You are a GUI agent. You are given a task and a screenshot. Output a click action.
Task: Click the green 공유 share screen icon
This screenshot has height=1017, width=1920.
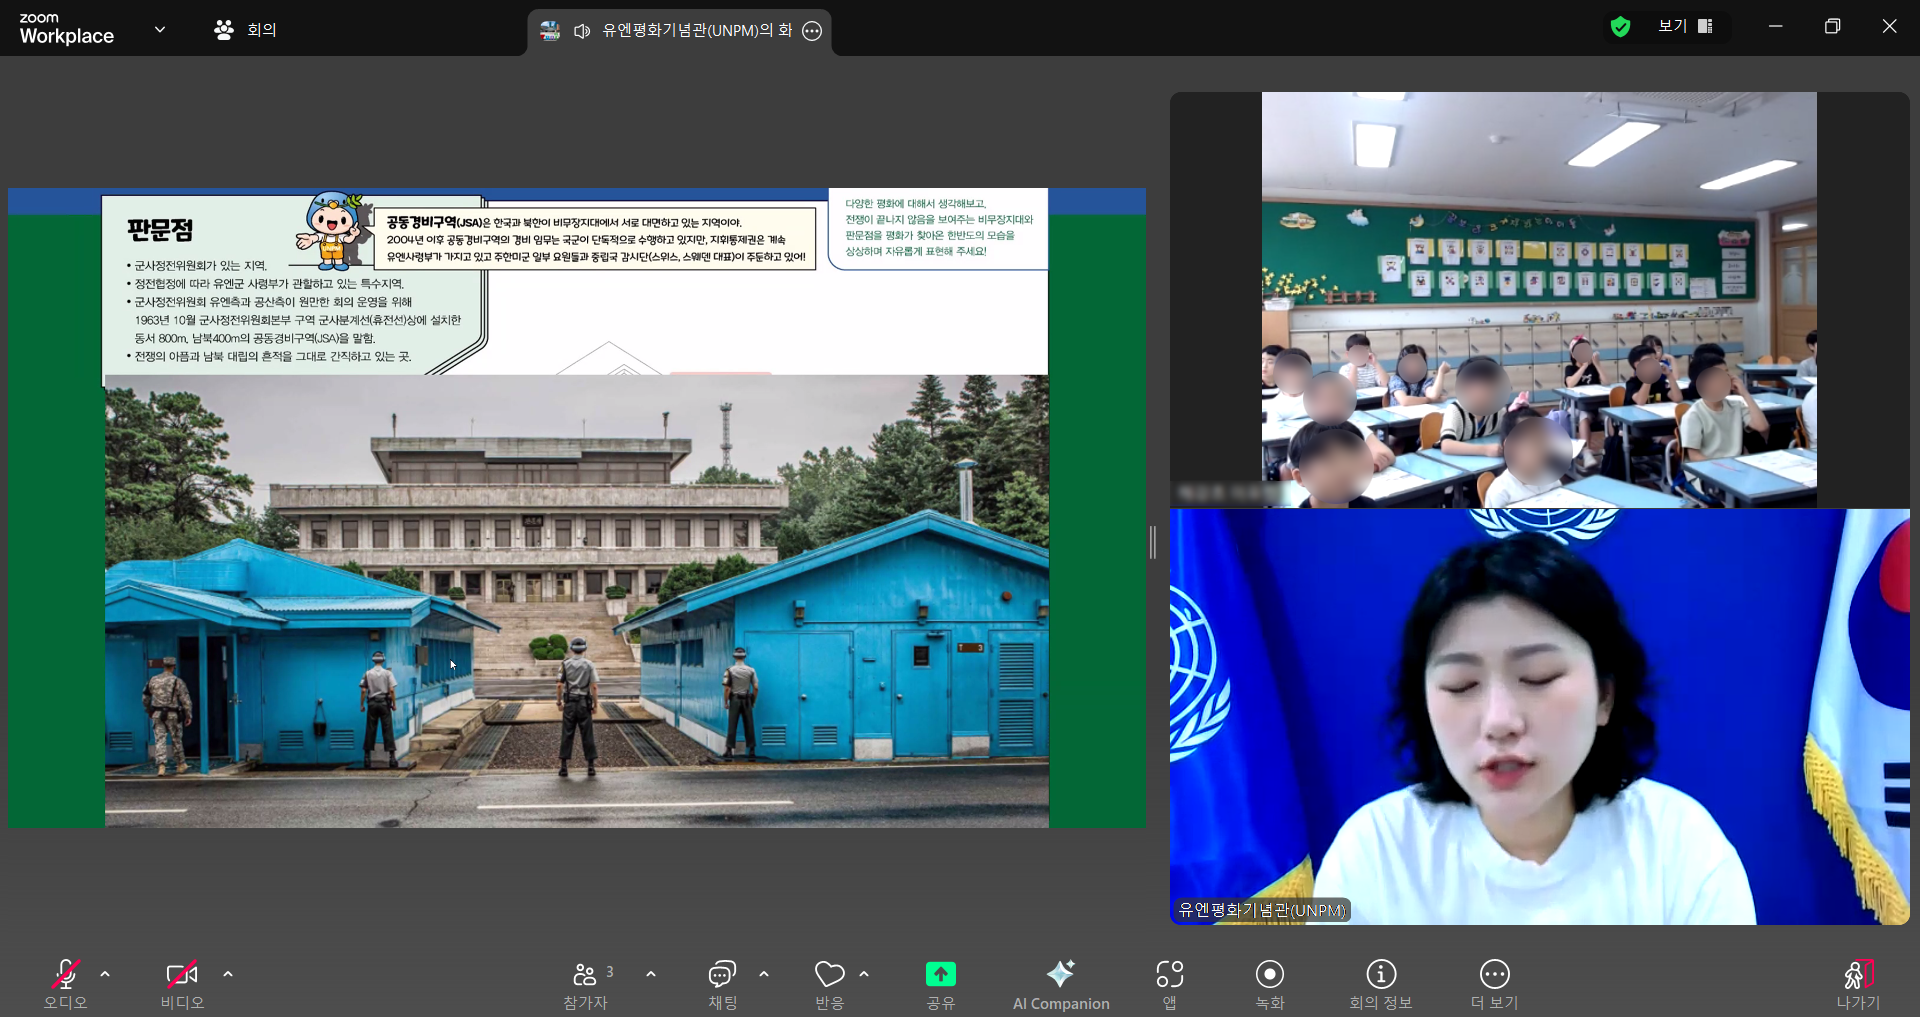tap(940, 974)
